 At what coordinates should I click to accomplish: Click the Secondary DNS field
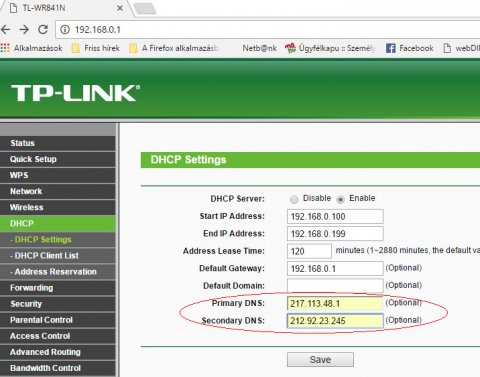coord(335,321)
